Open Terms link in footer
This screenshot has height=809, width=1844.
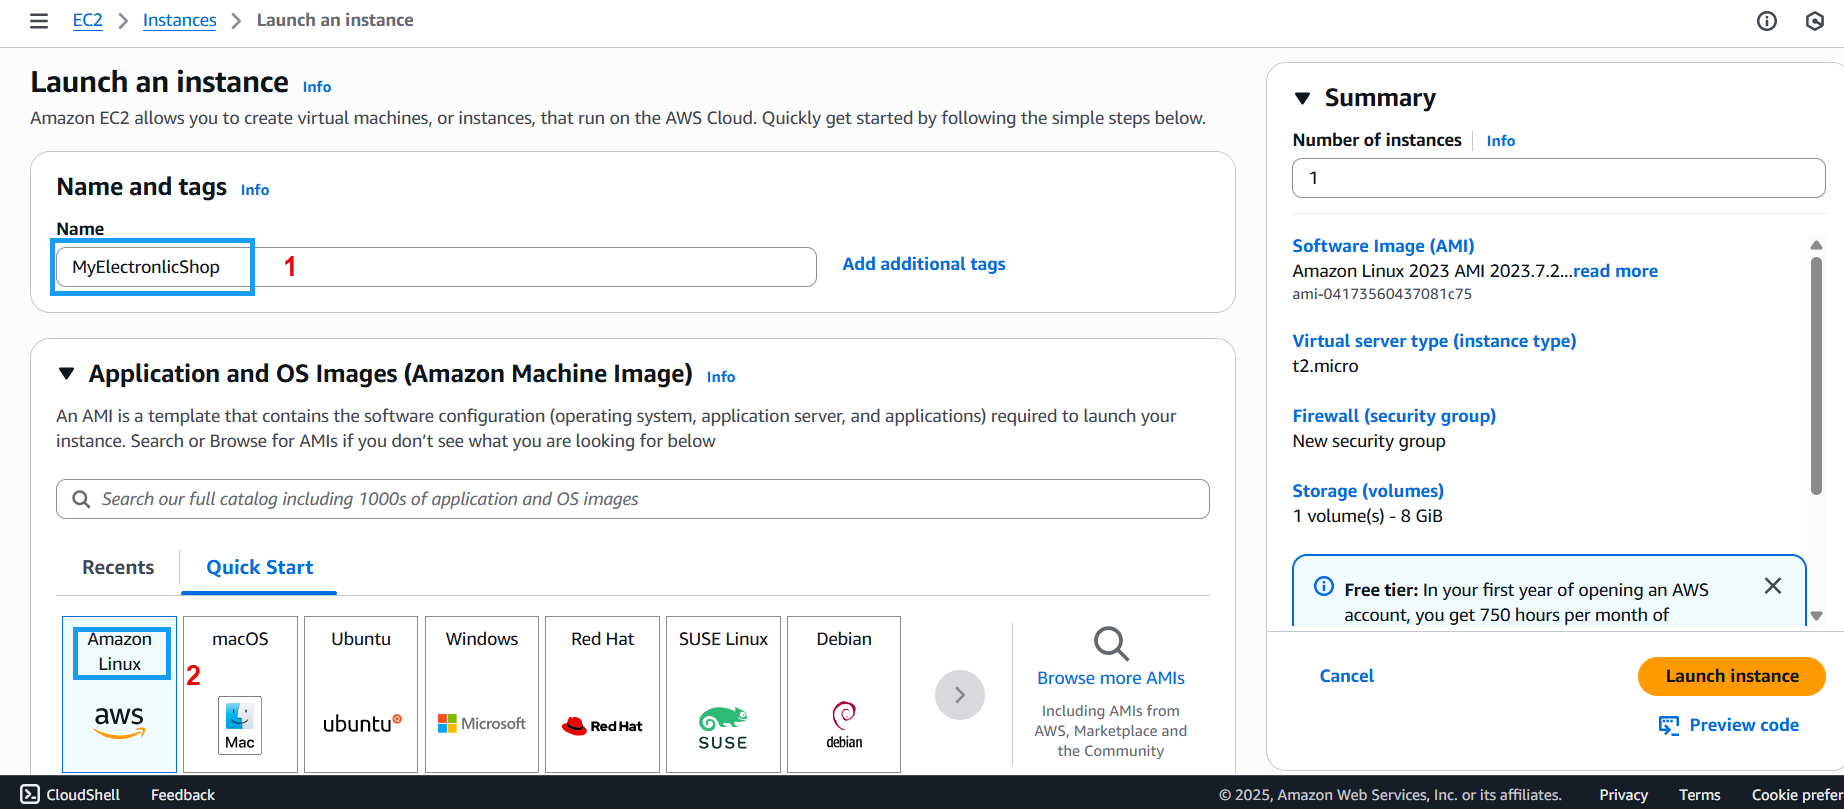1699,795
